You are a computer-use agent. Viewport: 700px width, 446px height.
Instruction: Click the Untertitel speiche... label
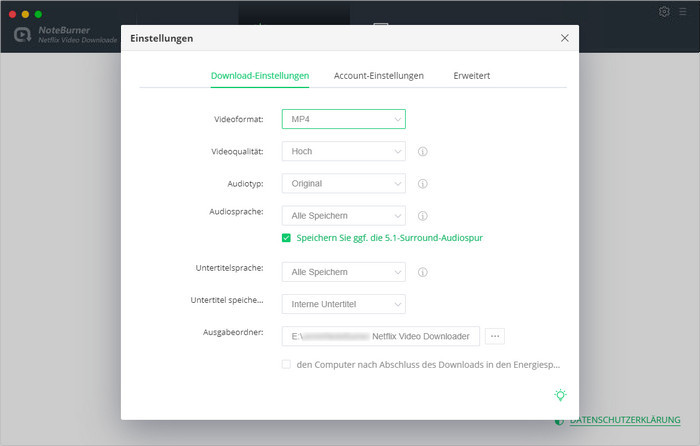227,300
